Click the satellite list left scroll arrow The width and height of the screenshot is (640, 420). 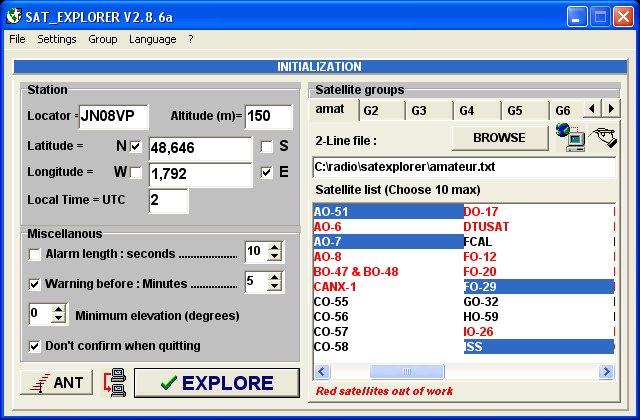tap(322, 371)
